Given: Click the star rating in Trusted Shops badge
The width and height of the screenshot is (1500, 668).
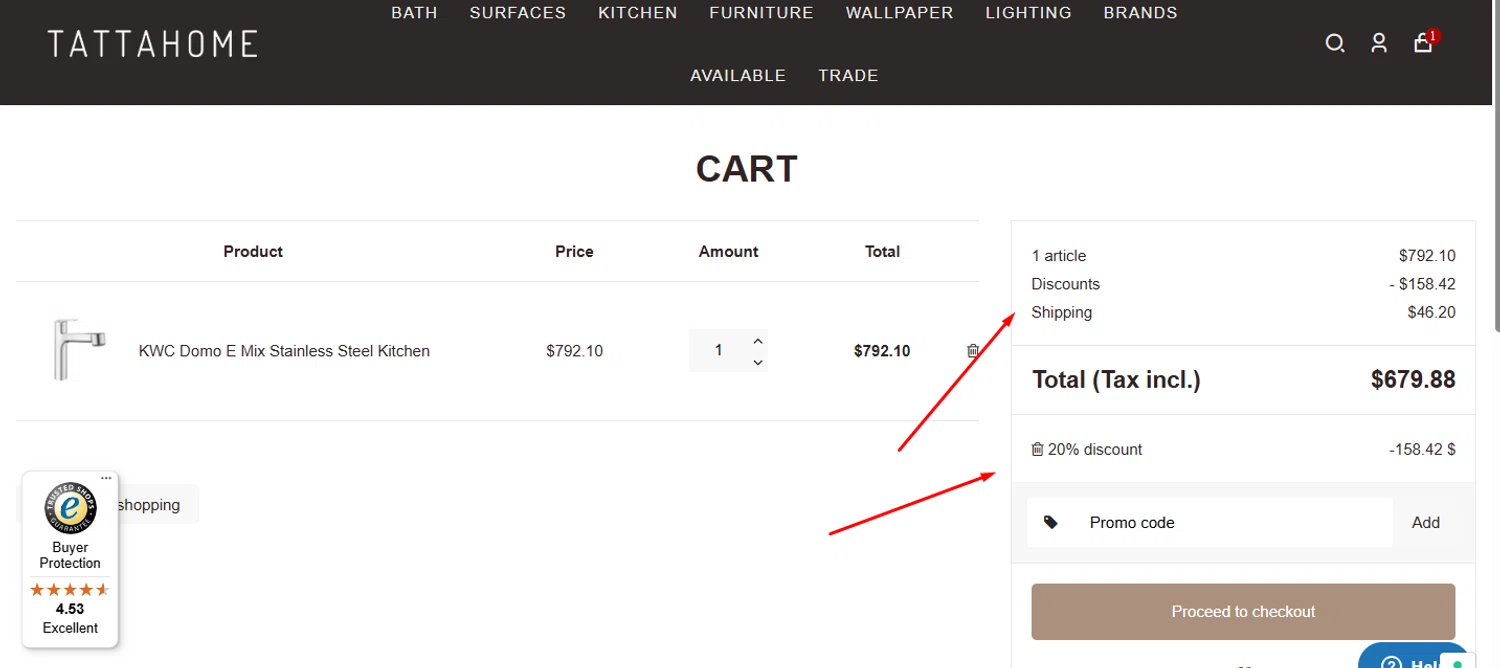Looking at the screenshot, I should [70, 589].
